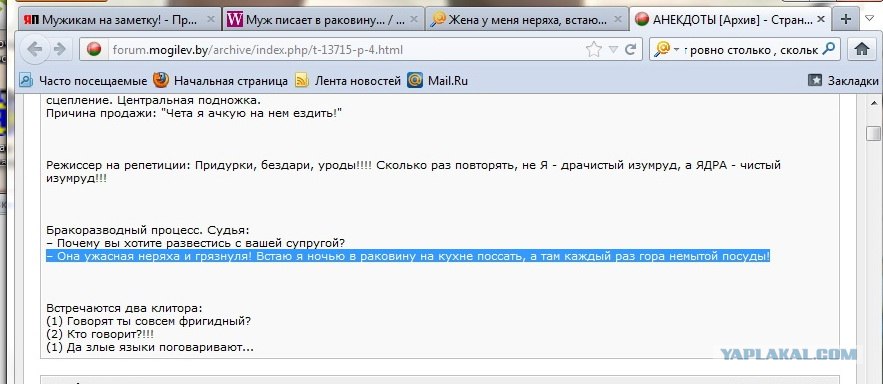Viewport: 883px width, 384px height.
Task: Open the 'Закладки' bookmarks menu
Action: click(x=844, y=81)
